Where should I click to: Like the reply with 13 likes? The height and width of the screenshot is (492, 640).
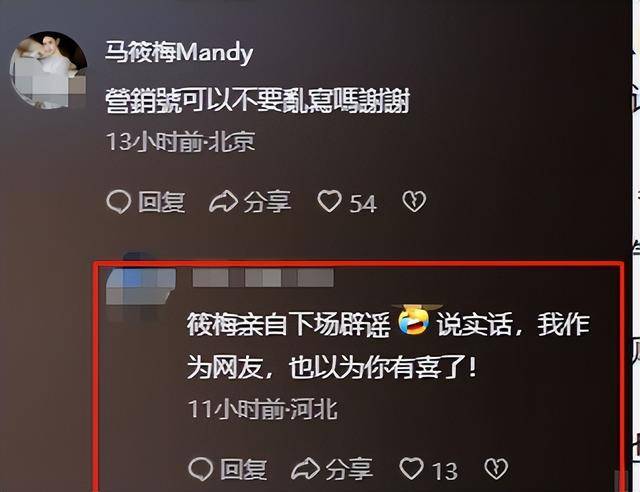411,468
